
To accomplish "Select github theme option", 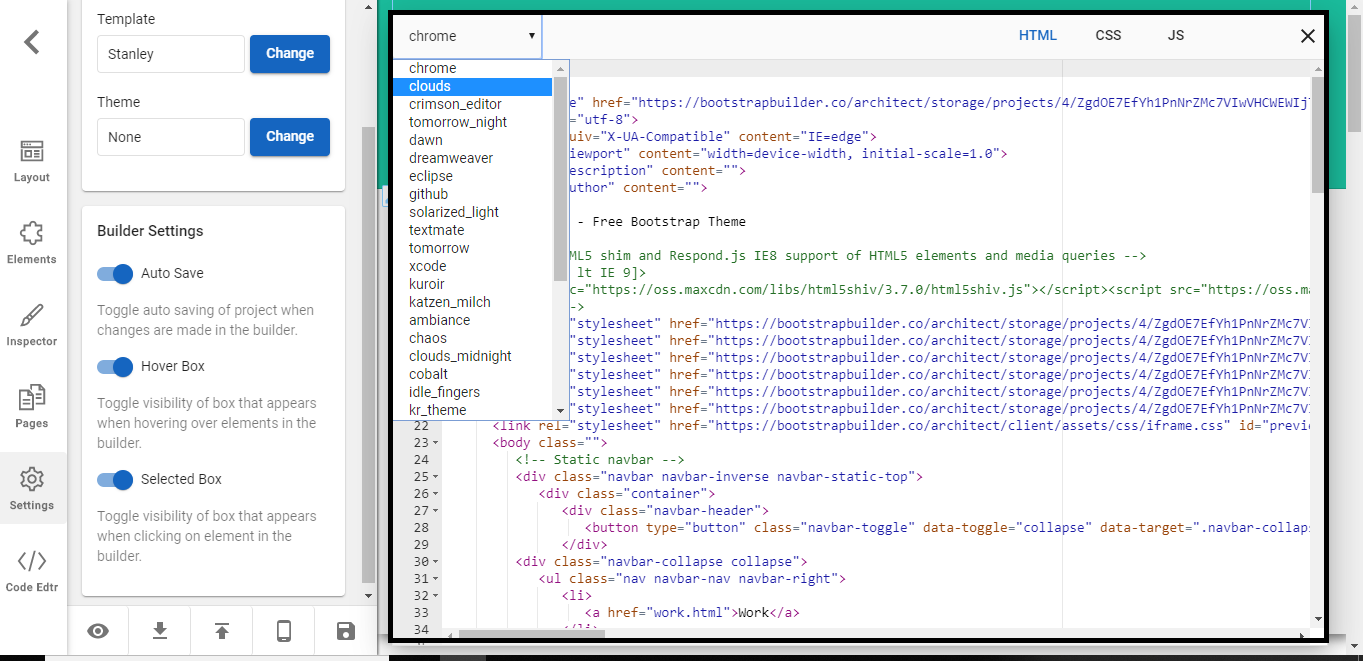I will coord(472,194).
